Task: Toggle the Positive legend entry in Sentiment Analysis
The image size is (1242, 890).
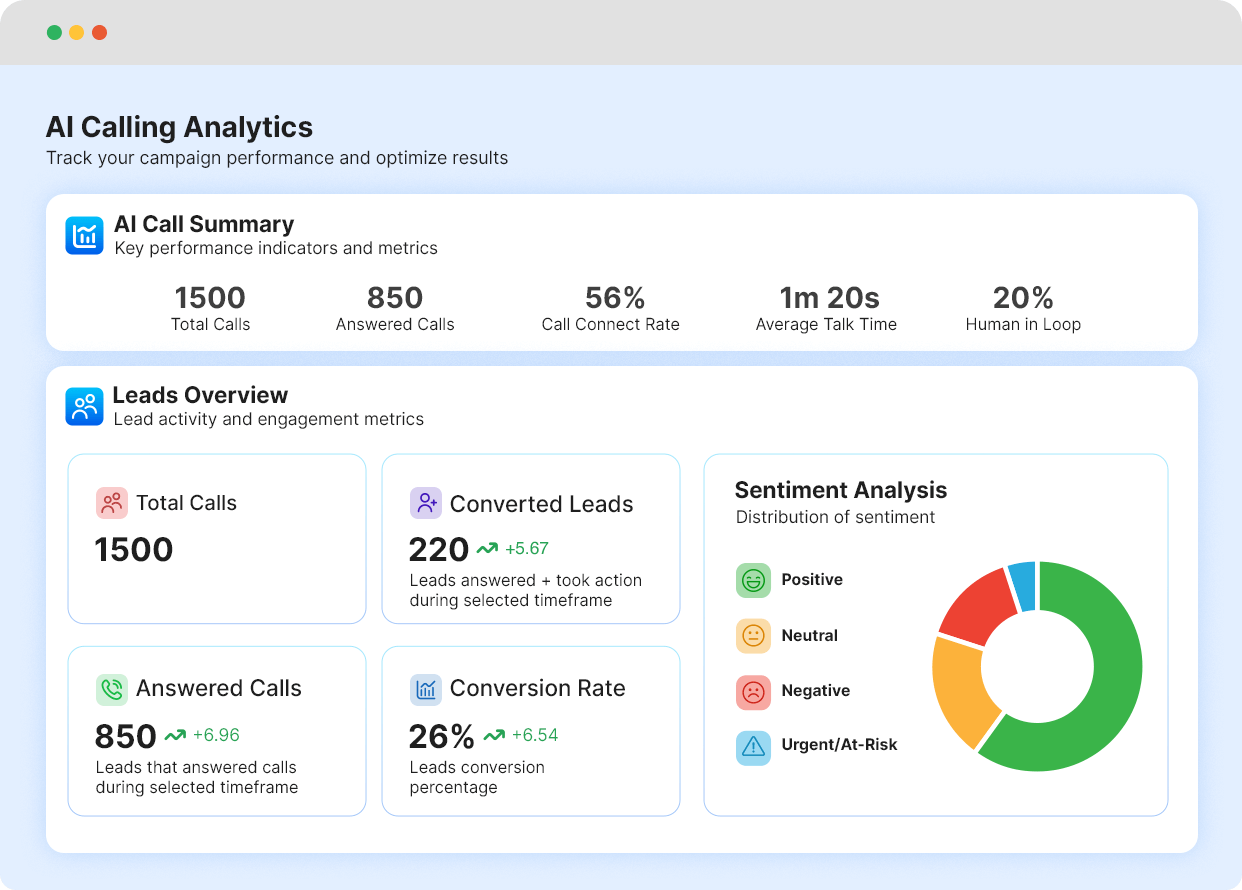Action: pyautogui.click(x=813, y=580)
